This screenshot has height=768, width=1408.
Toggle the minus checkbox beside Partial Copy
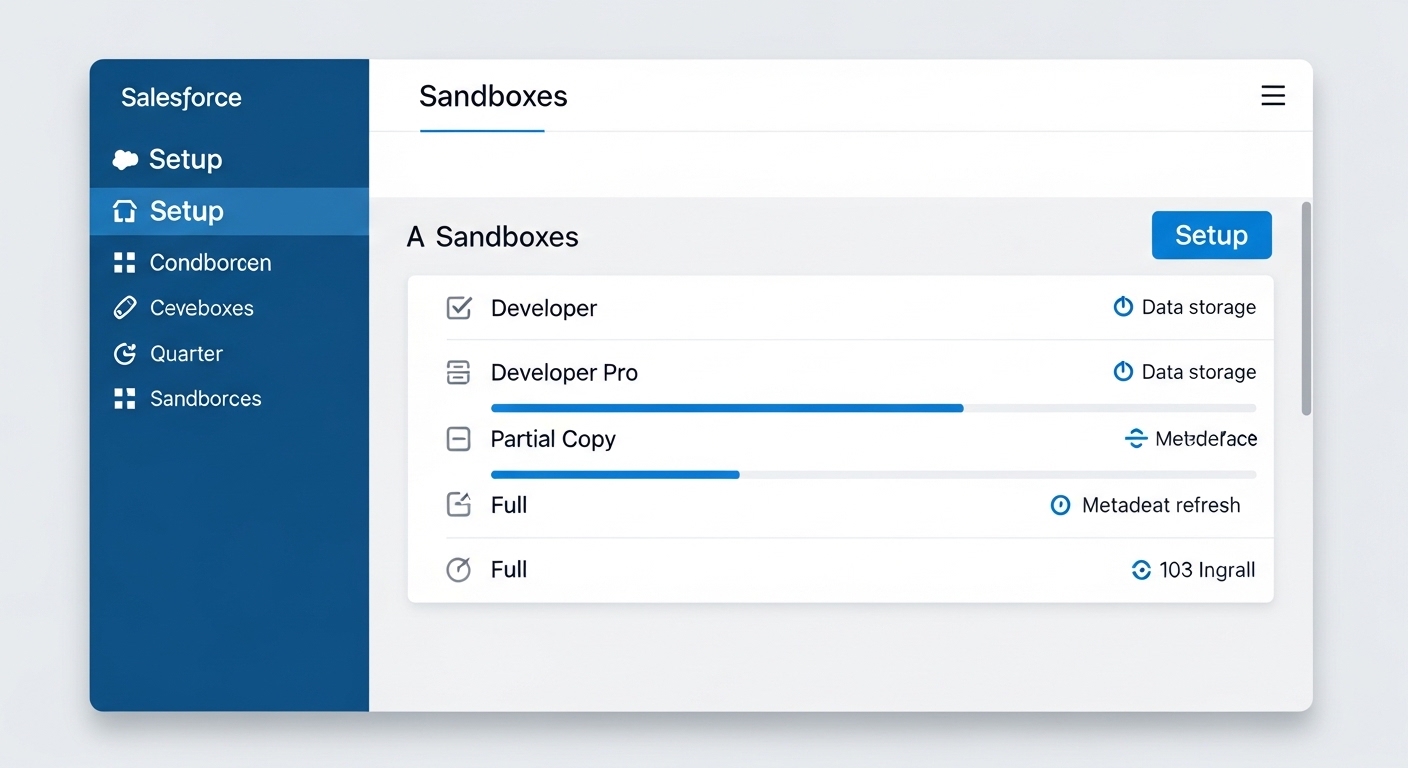[x=459, y=438]
